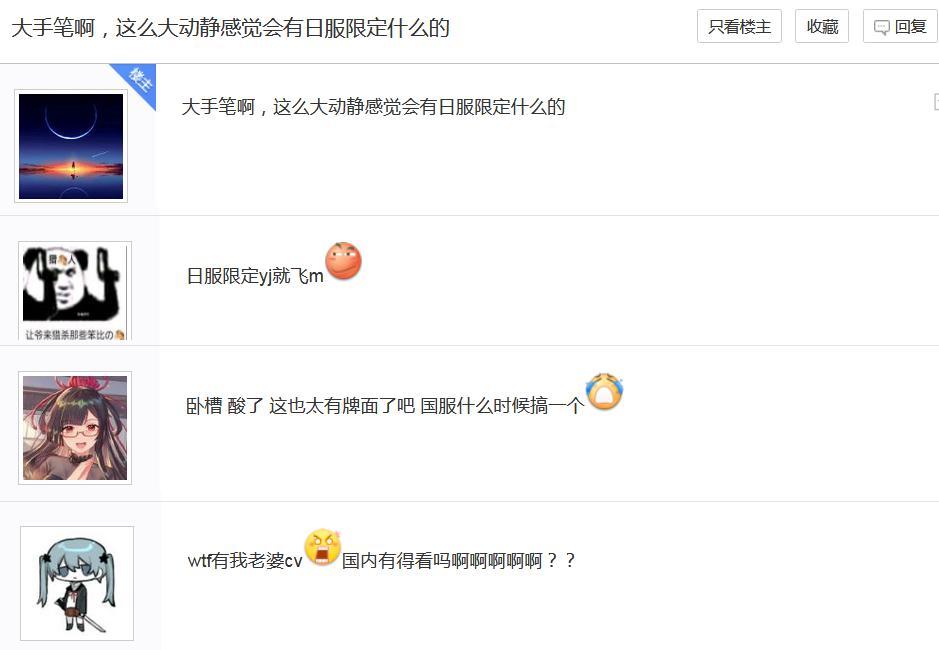Open the night sky crescent avatar

(71, 146)
